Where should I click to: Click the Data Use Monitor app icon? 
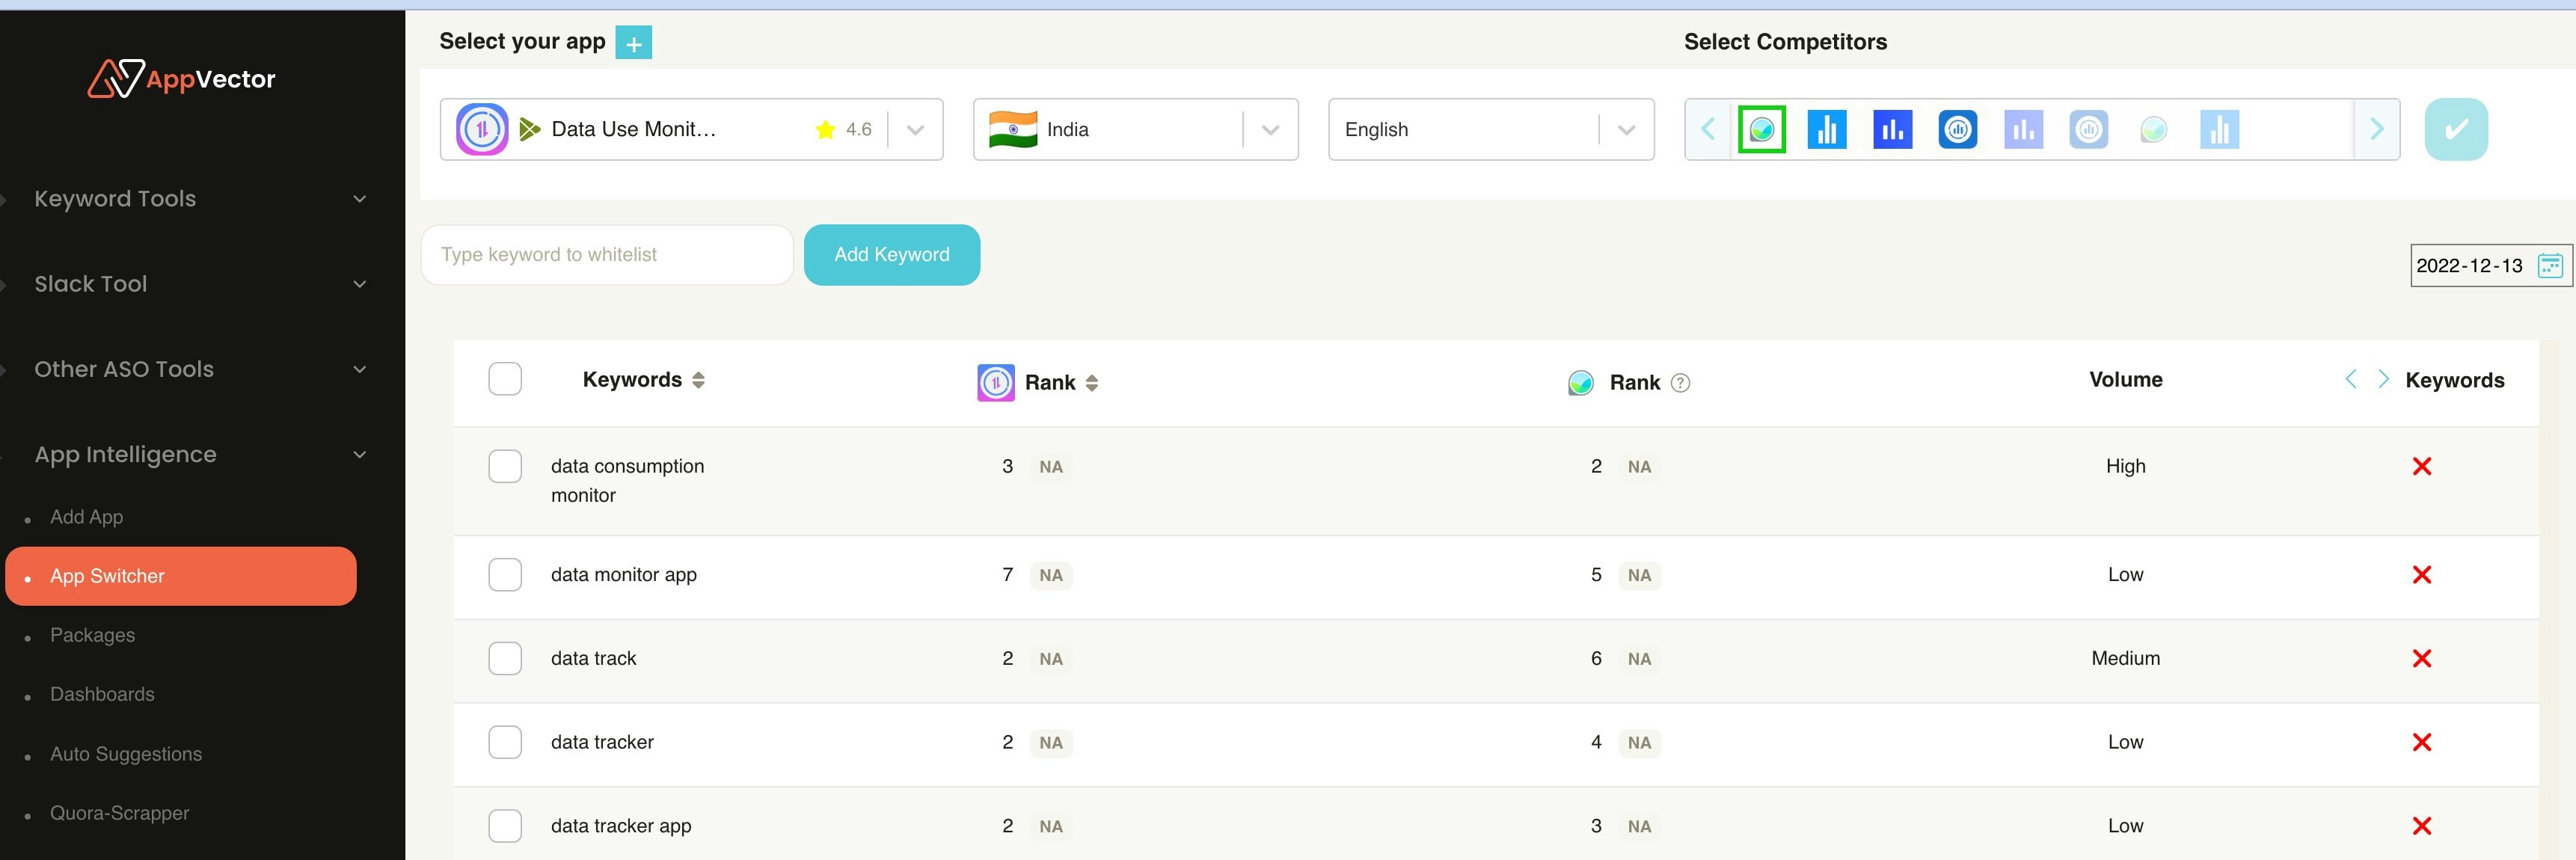(482, 129)
